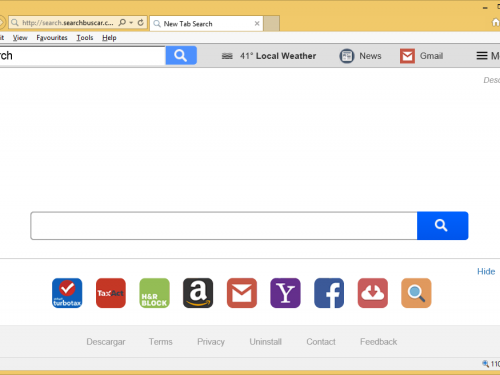Click the zoom level magnifier in status bar
The height and width of the screenshot is (375, 500).
(485, 364)
